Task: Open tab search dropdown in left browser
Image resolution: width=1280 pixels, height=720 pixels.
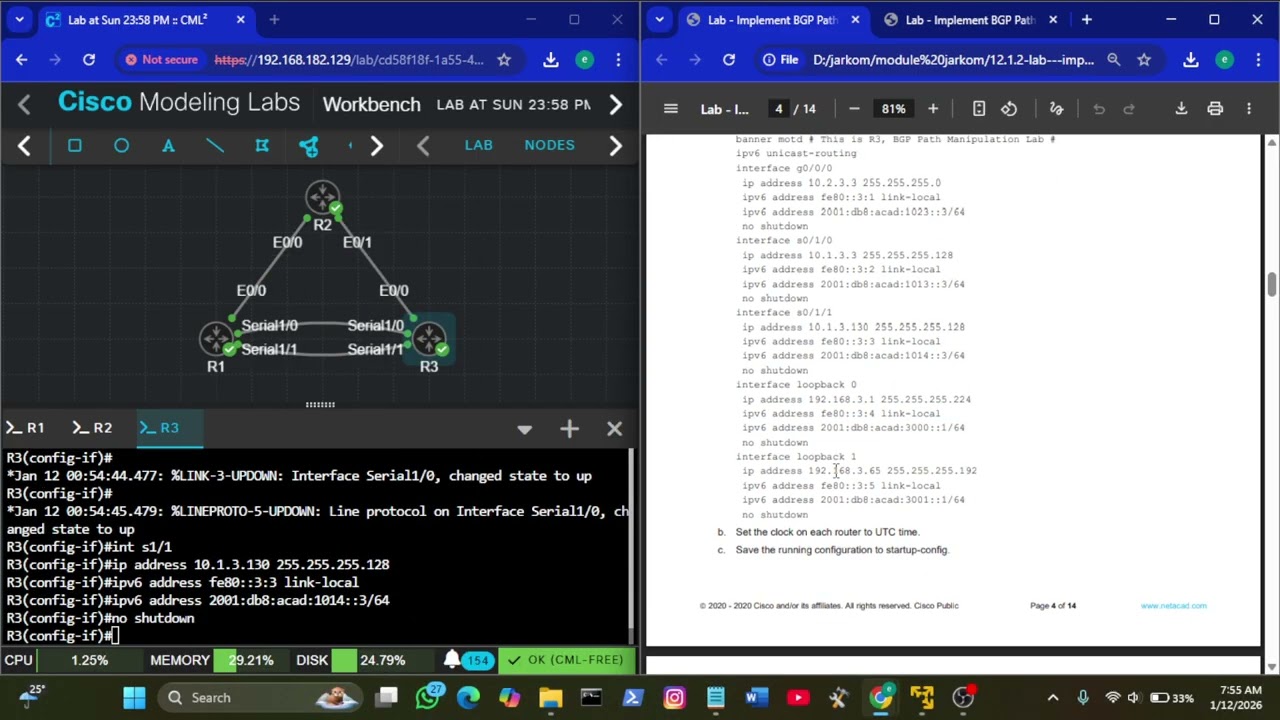Action: click(19, 19)
